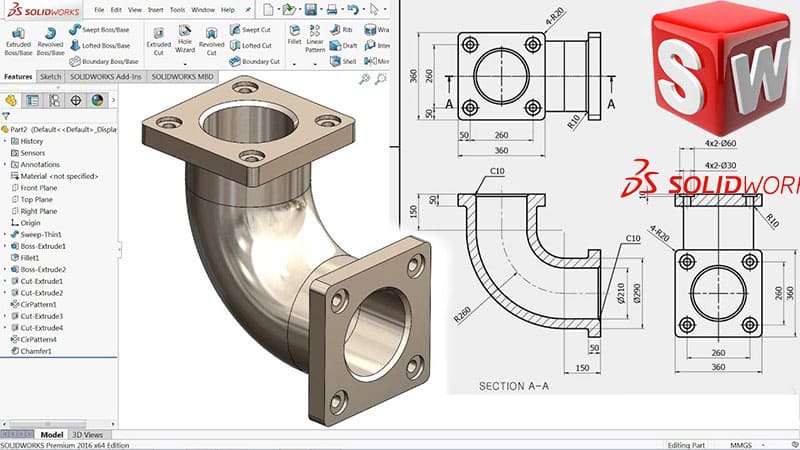Switch to the 3D Views tab
800x450 pixels.
click(88, 435)
